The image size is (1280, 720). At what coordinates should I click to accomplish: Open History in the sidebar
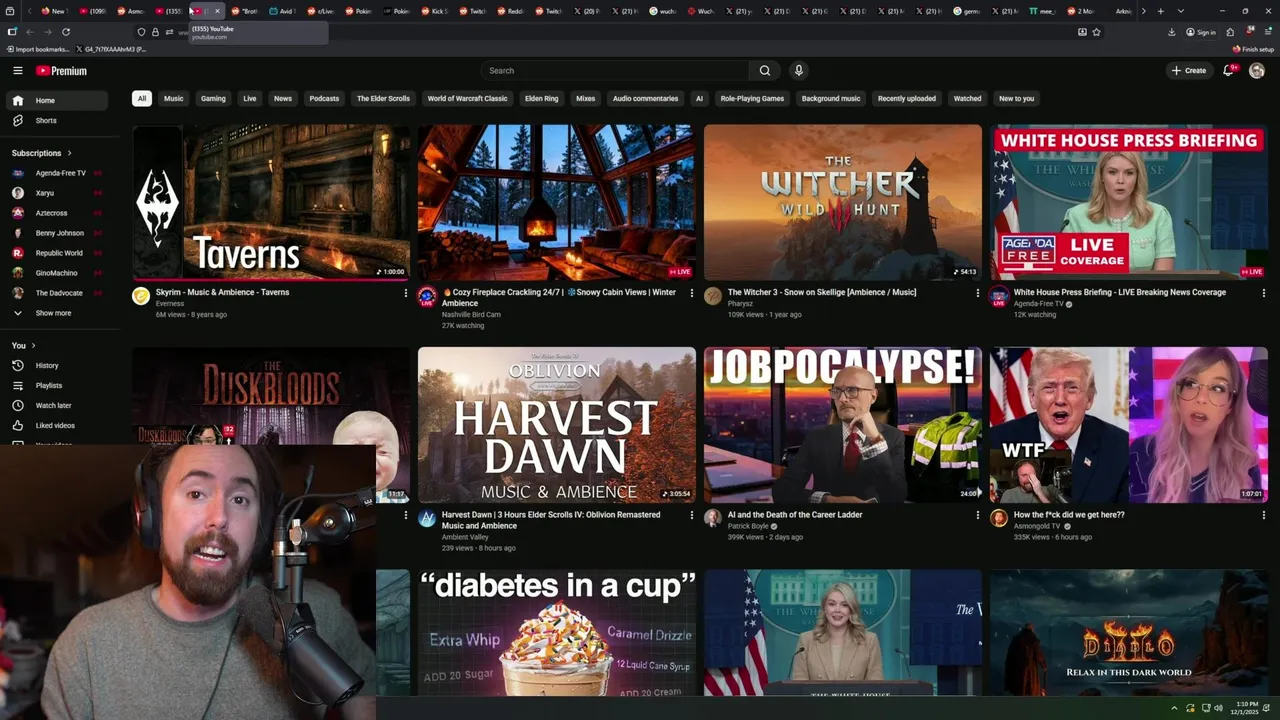57,365
